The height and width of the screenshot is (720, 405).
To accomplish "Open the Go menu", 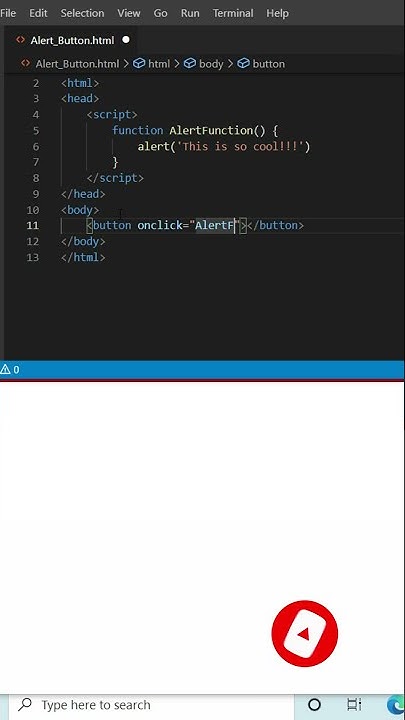I will (160, 13).
